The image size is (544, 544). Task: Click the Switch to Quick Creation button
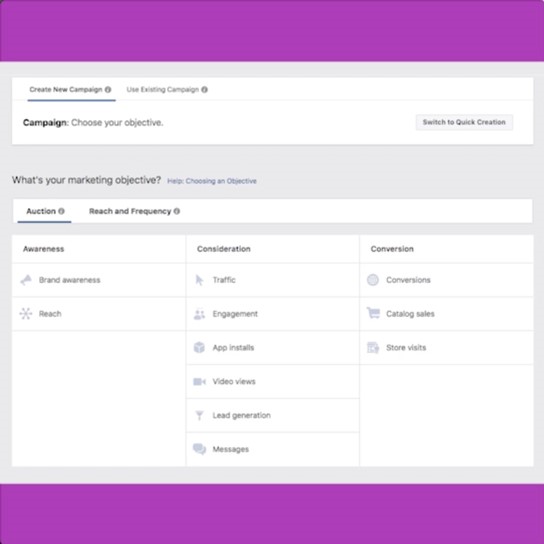point(464,122)
